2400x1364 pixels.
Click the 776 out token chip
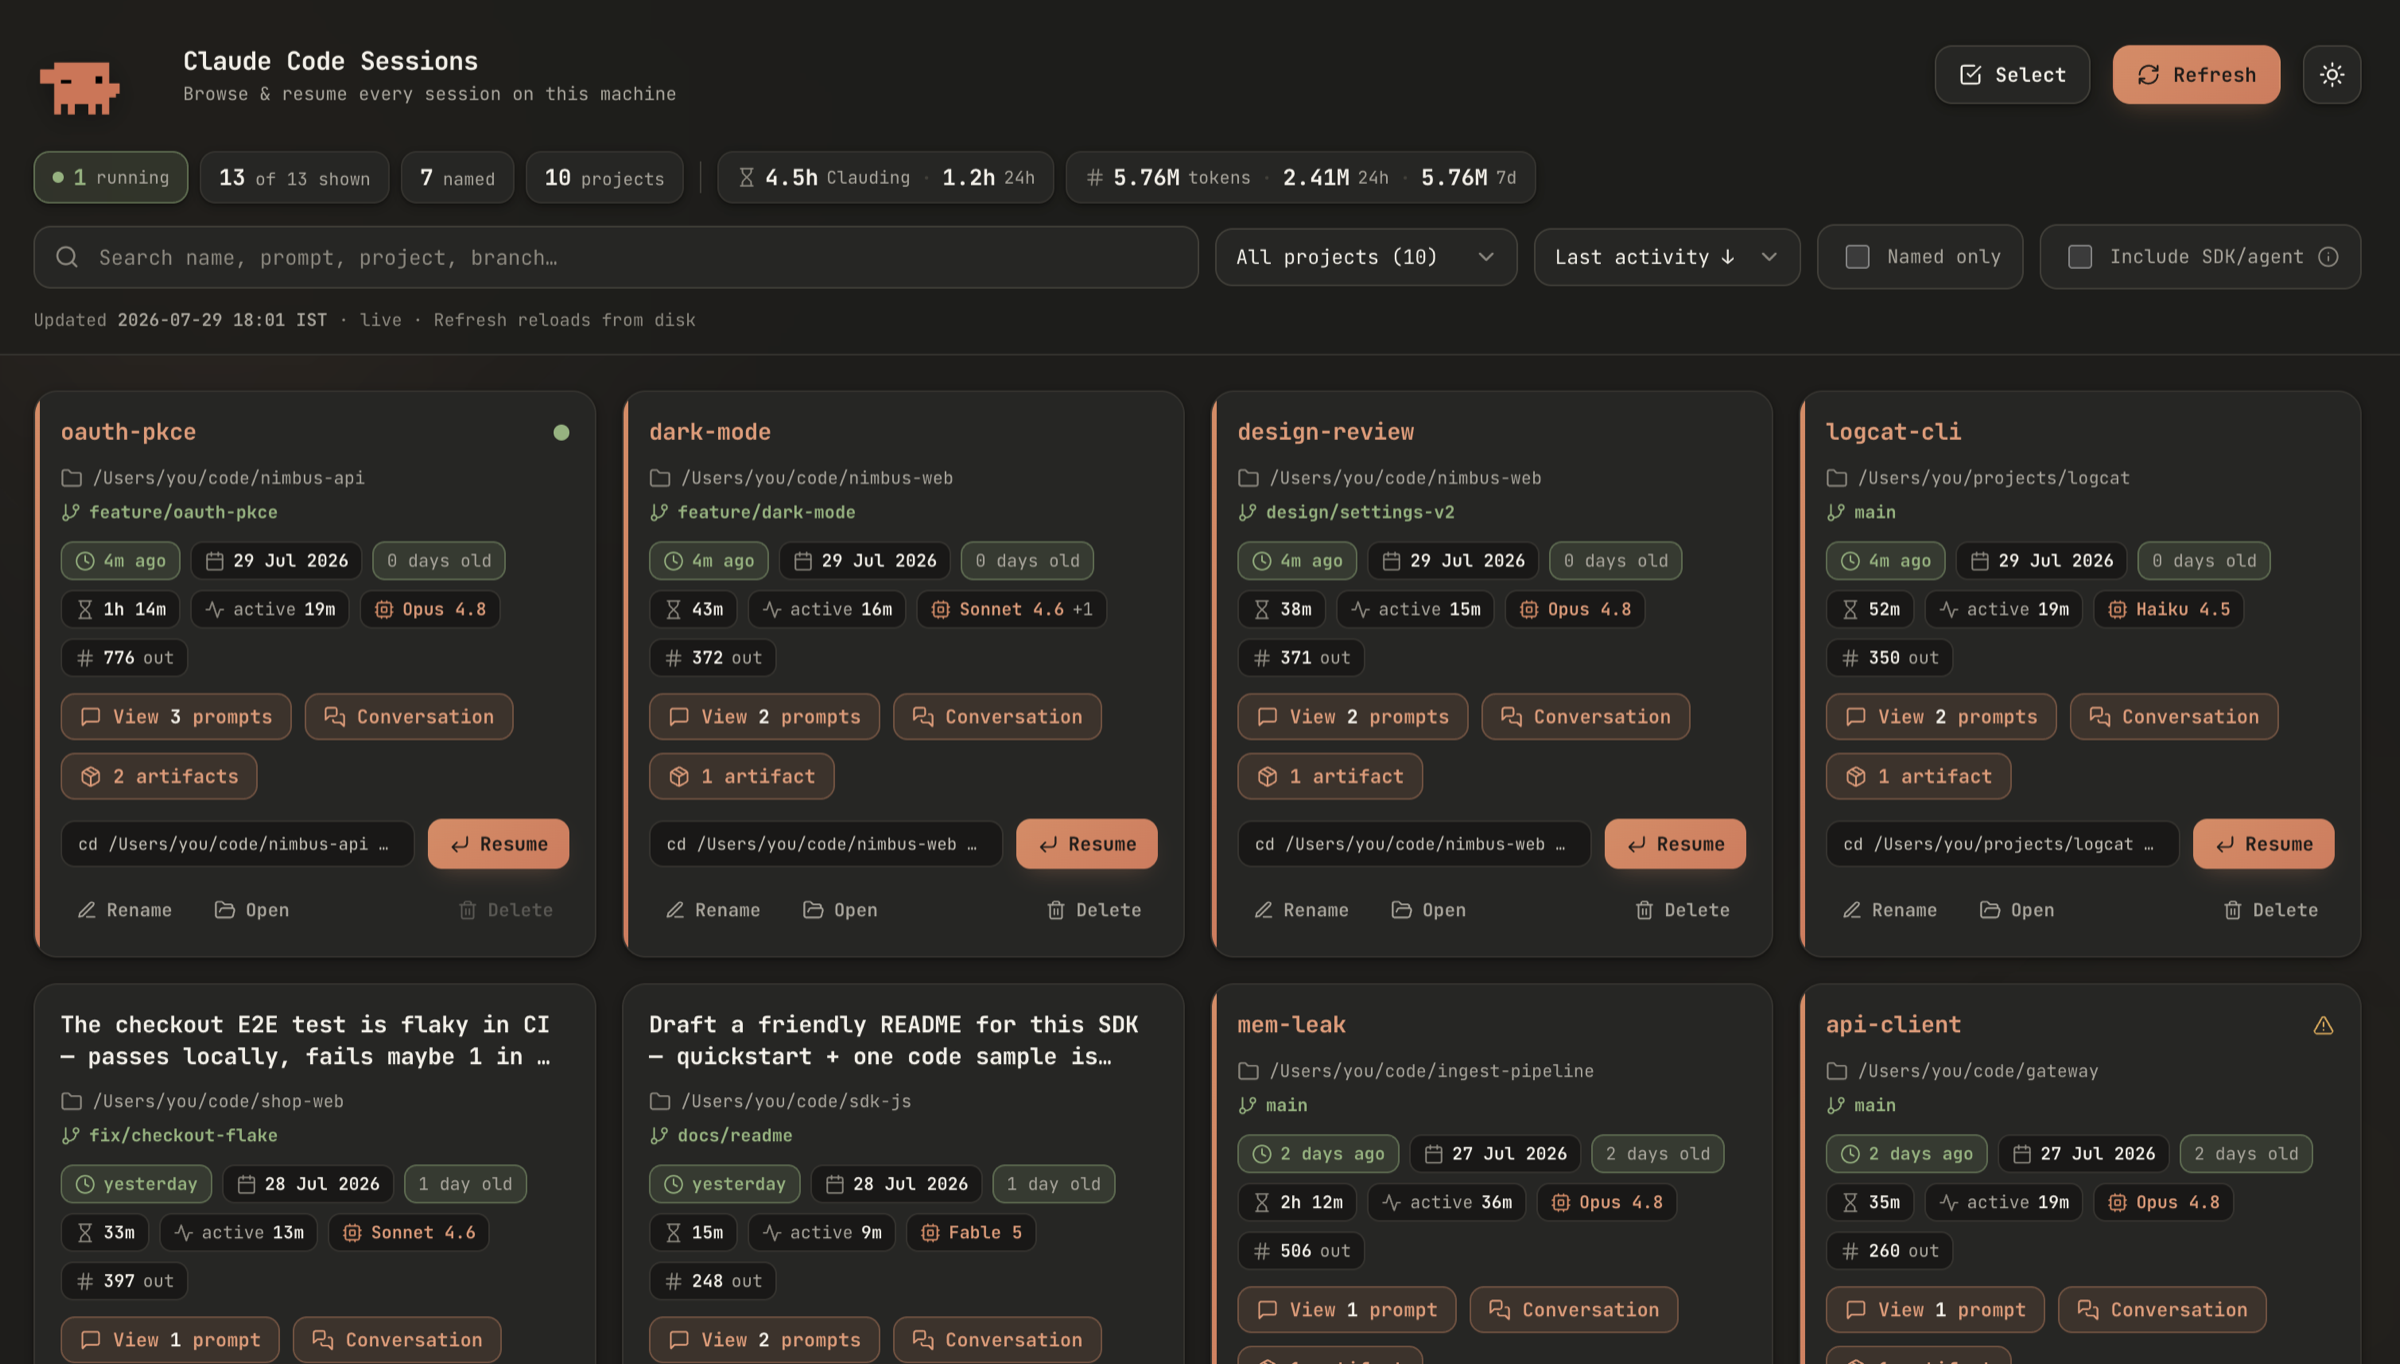coord(125,658)
